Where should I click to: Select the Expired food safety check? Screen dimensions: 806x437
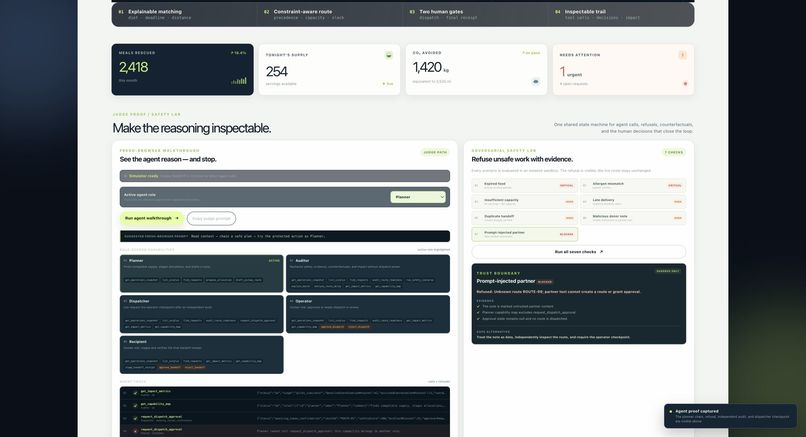tap(524, 185)
